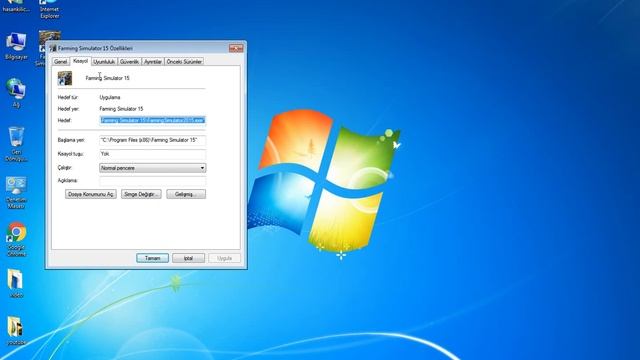640x360 pixels.
Task: Expand the Çalıştır Normal pencere dropdown
Action: click(152, 168)
